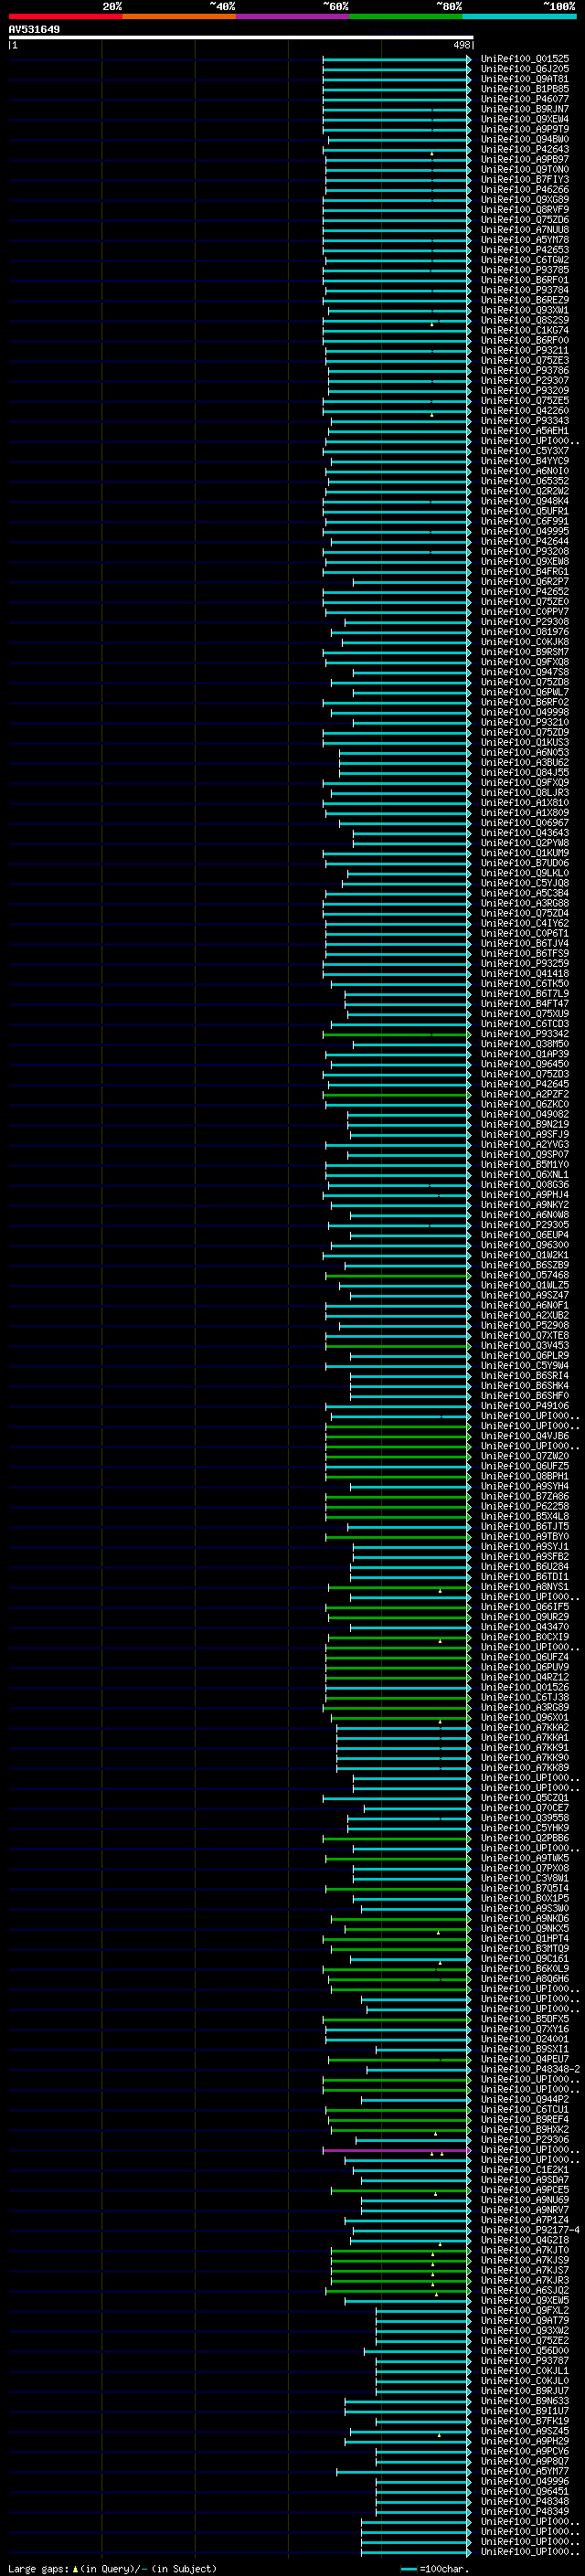The height and width of the screenshot is (2576, 585).
Task: Select the UniRef100_A9PB97 label
Action: click(x=525, y=159)
